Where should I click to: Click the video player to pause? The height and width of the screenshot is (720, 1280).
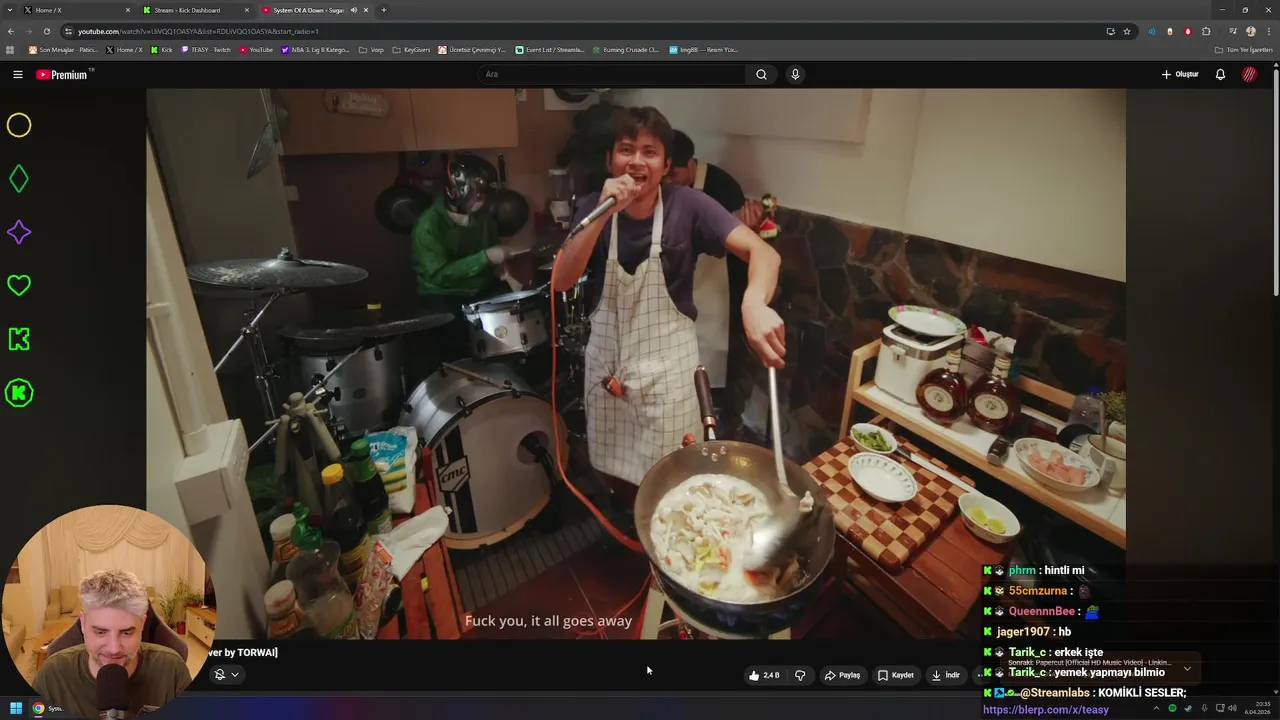point(635,364)
